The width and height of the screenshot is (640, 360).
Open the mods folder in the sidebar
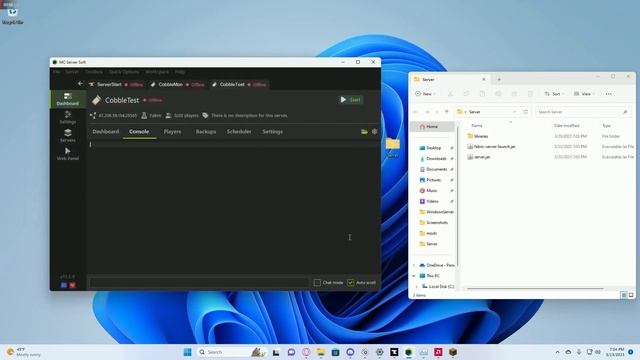(x=431, y=233)
